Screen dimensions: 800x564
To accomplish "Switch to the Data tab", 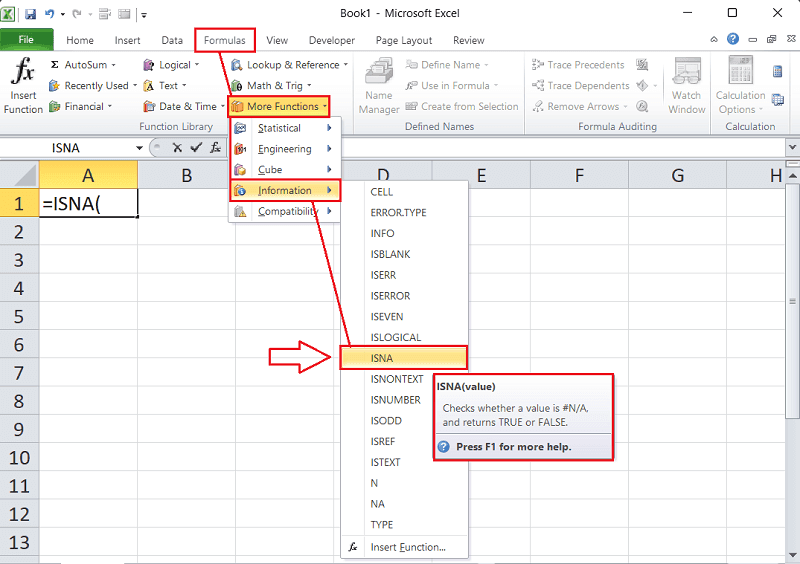I will coord(172,40).
